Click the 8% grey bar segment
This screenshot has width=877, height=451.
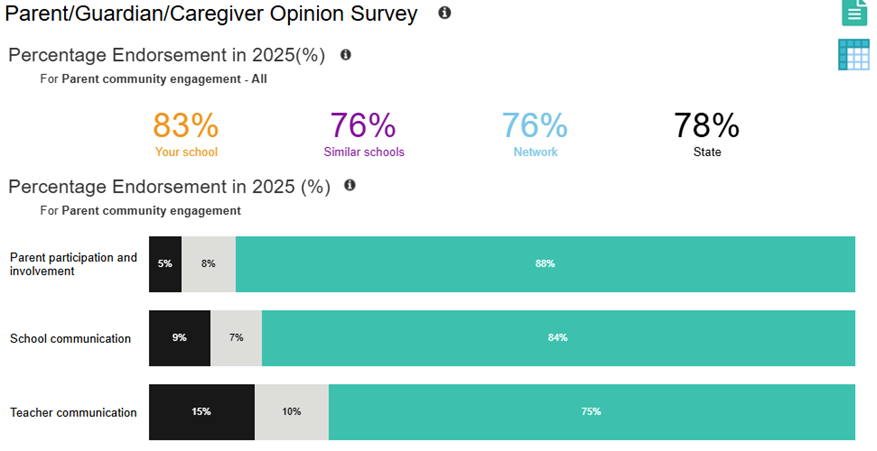click(208, 264)
